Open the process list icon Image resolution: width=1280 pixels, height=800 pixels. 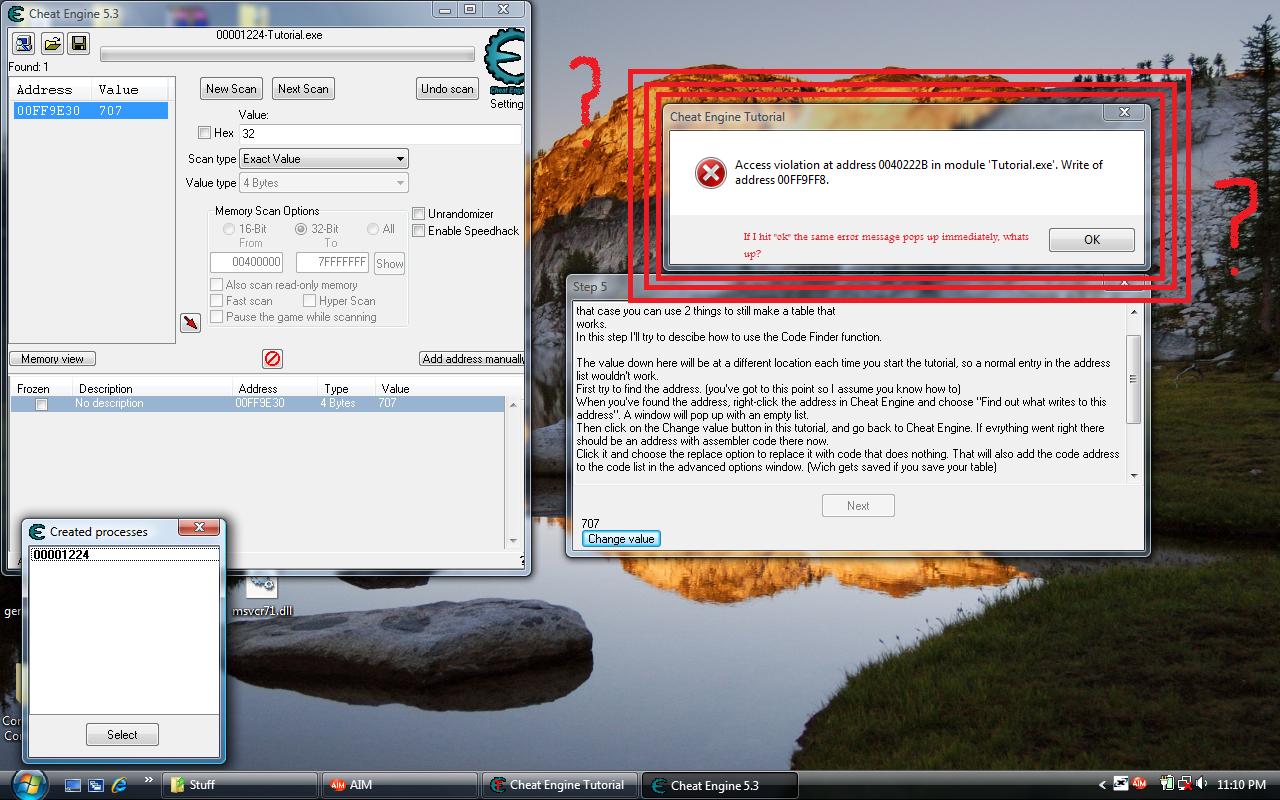22,43
